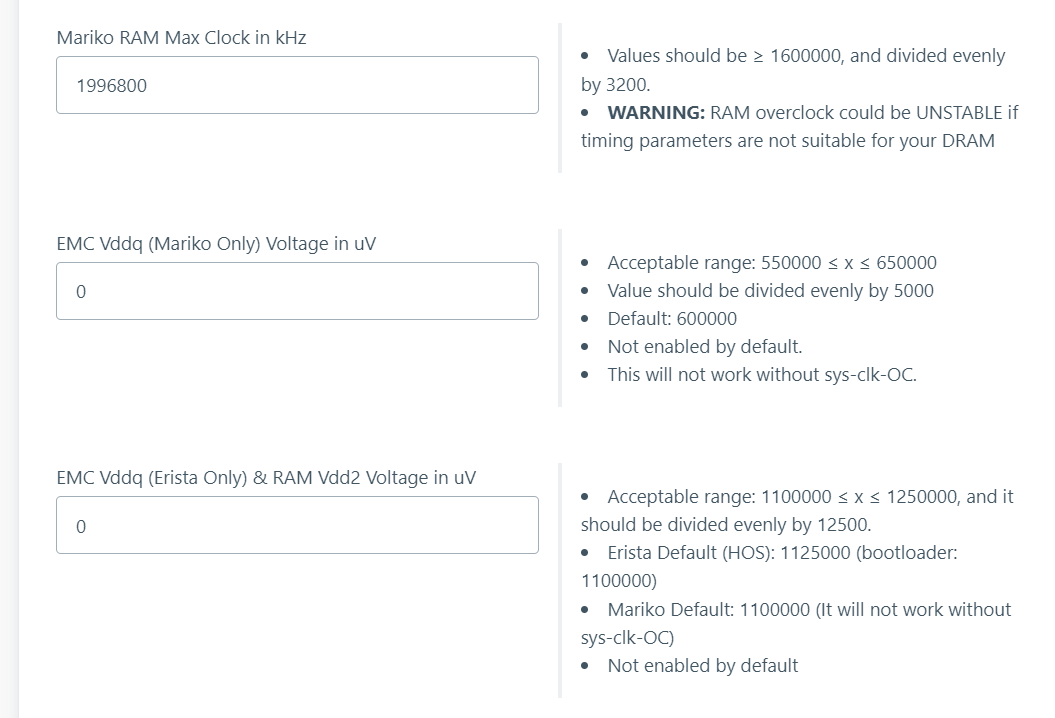Focus the Mariko RAM Max Clock input

click(297, 85)
